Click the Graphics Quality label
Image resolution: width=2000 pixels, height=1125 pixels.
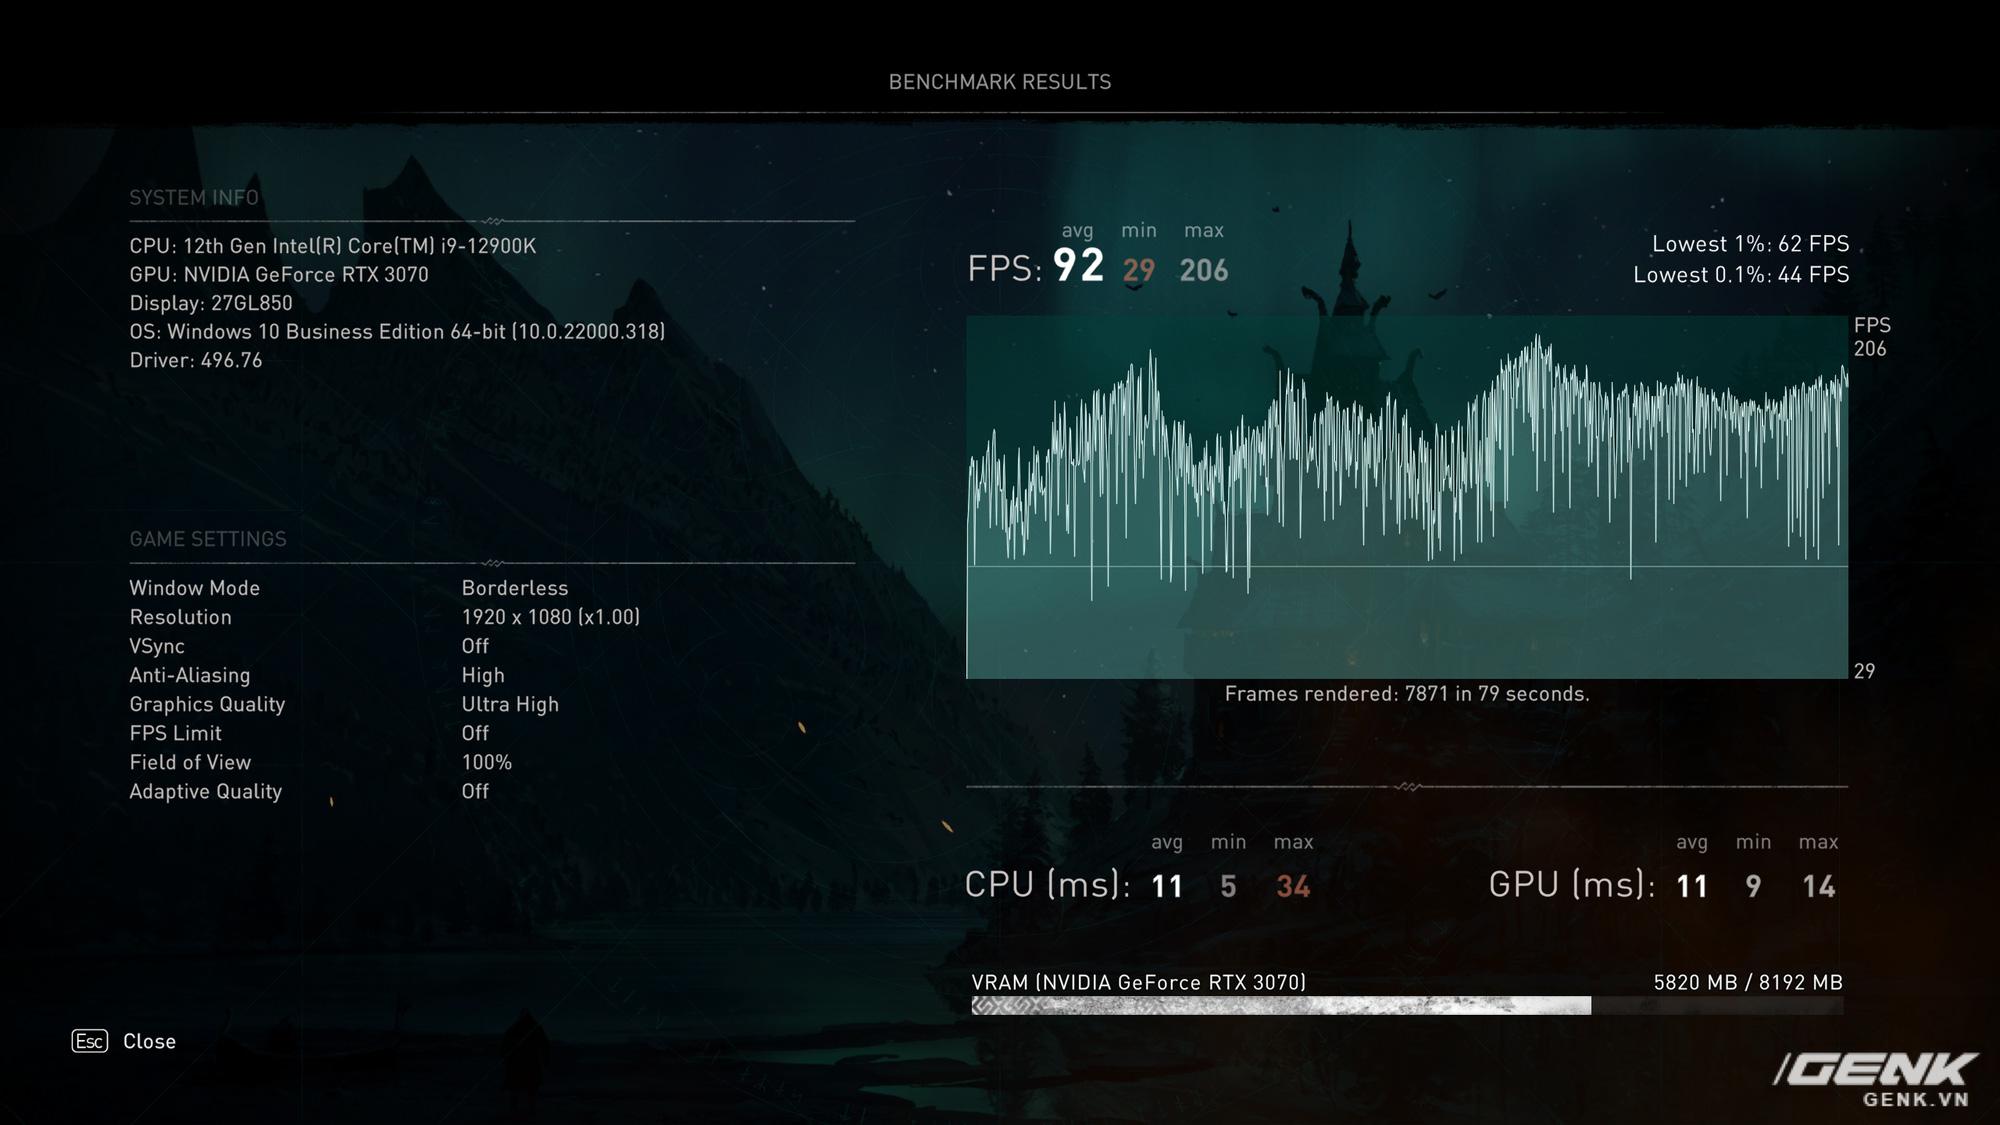coord(207,704)
